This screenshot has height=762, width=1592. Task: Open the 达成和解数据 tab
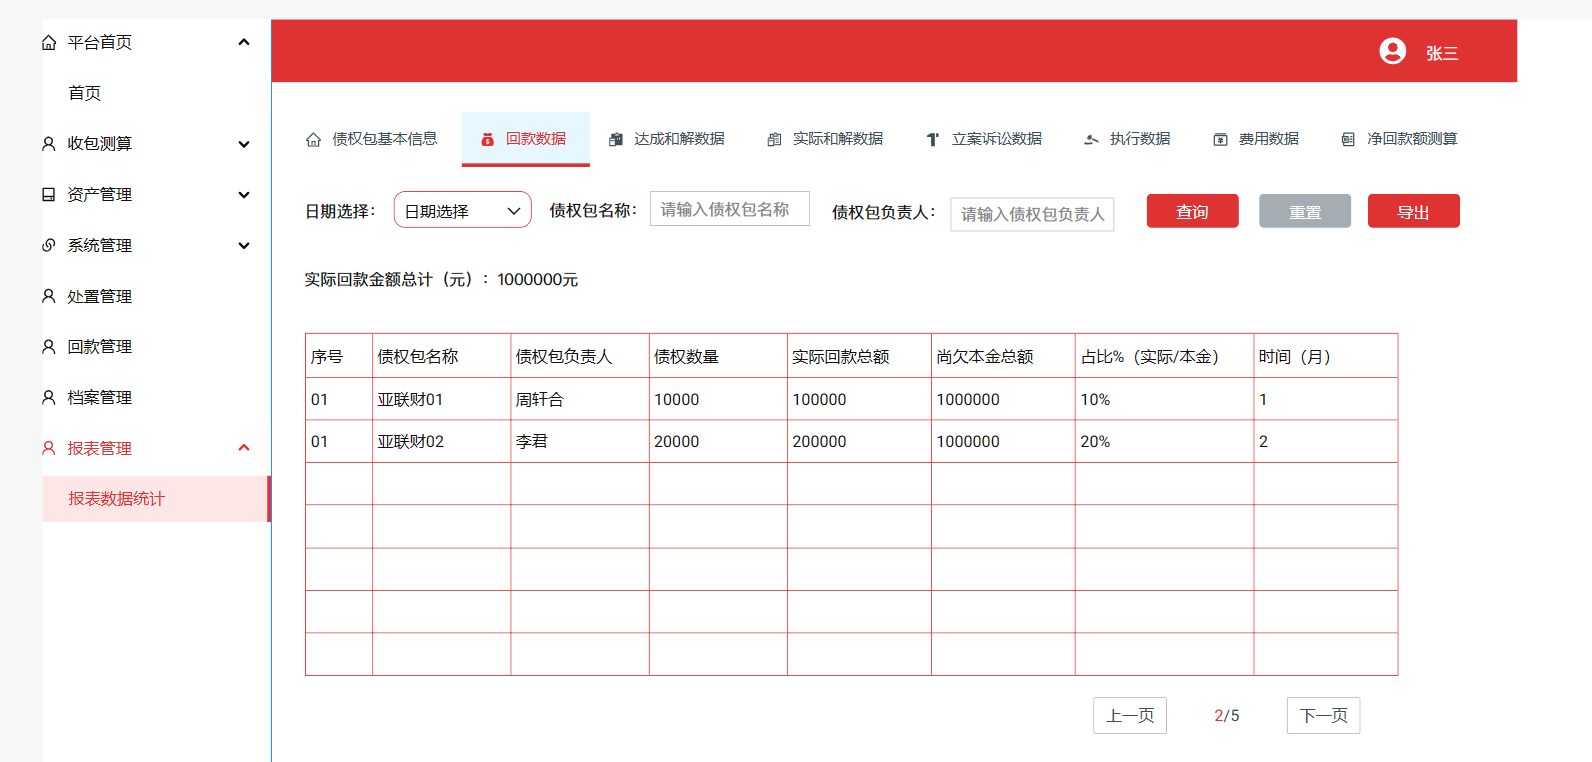click(x=667, y=139)
